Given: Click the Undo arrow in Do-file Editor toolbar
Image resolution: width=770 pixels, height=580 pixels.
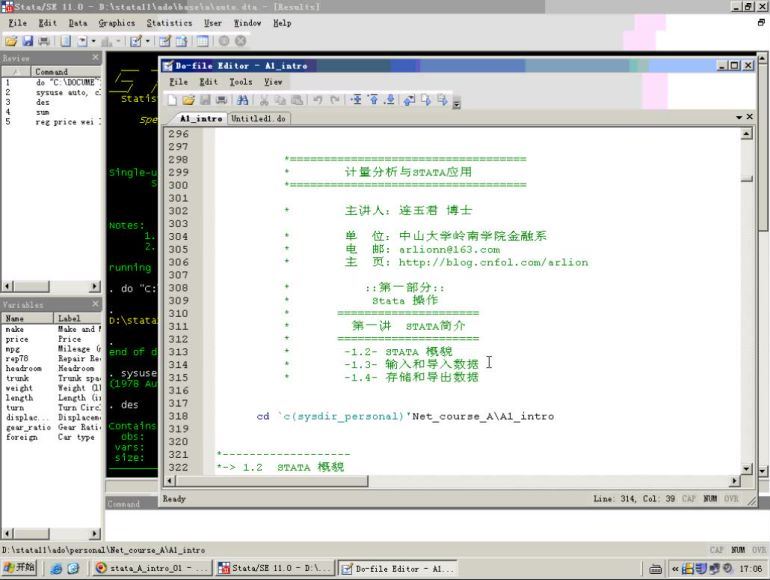Looking at the screenshot, I should click(x=318, y=100).
